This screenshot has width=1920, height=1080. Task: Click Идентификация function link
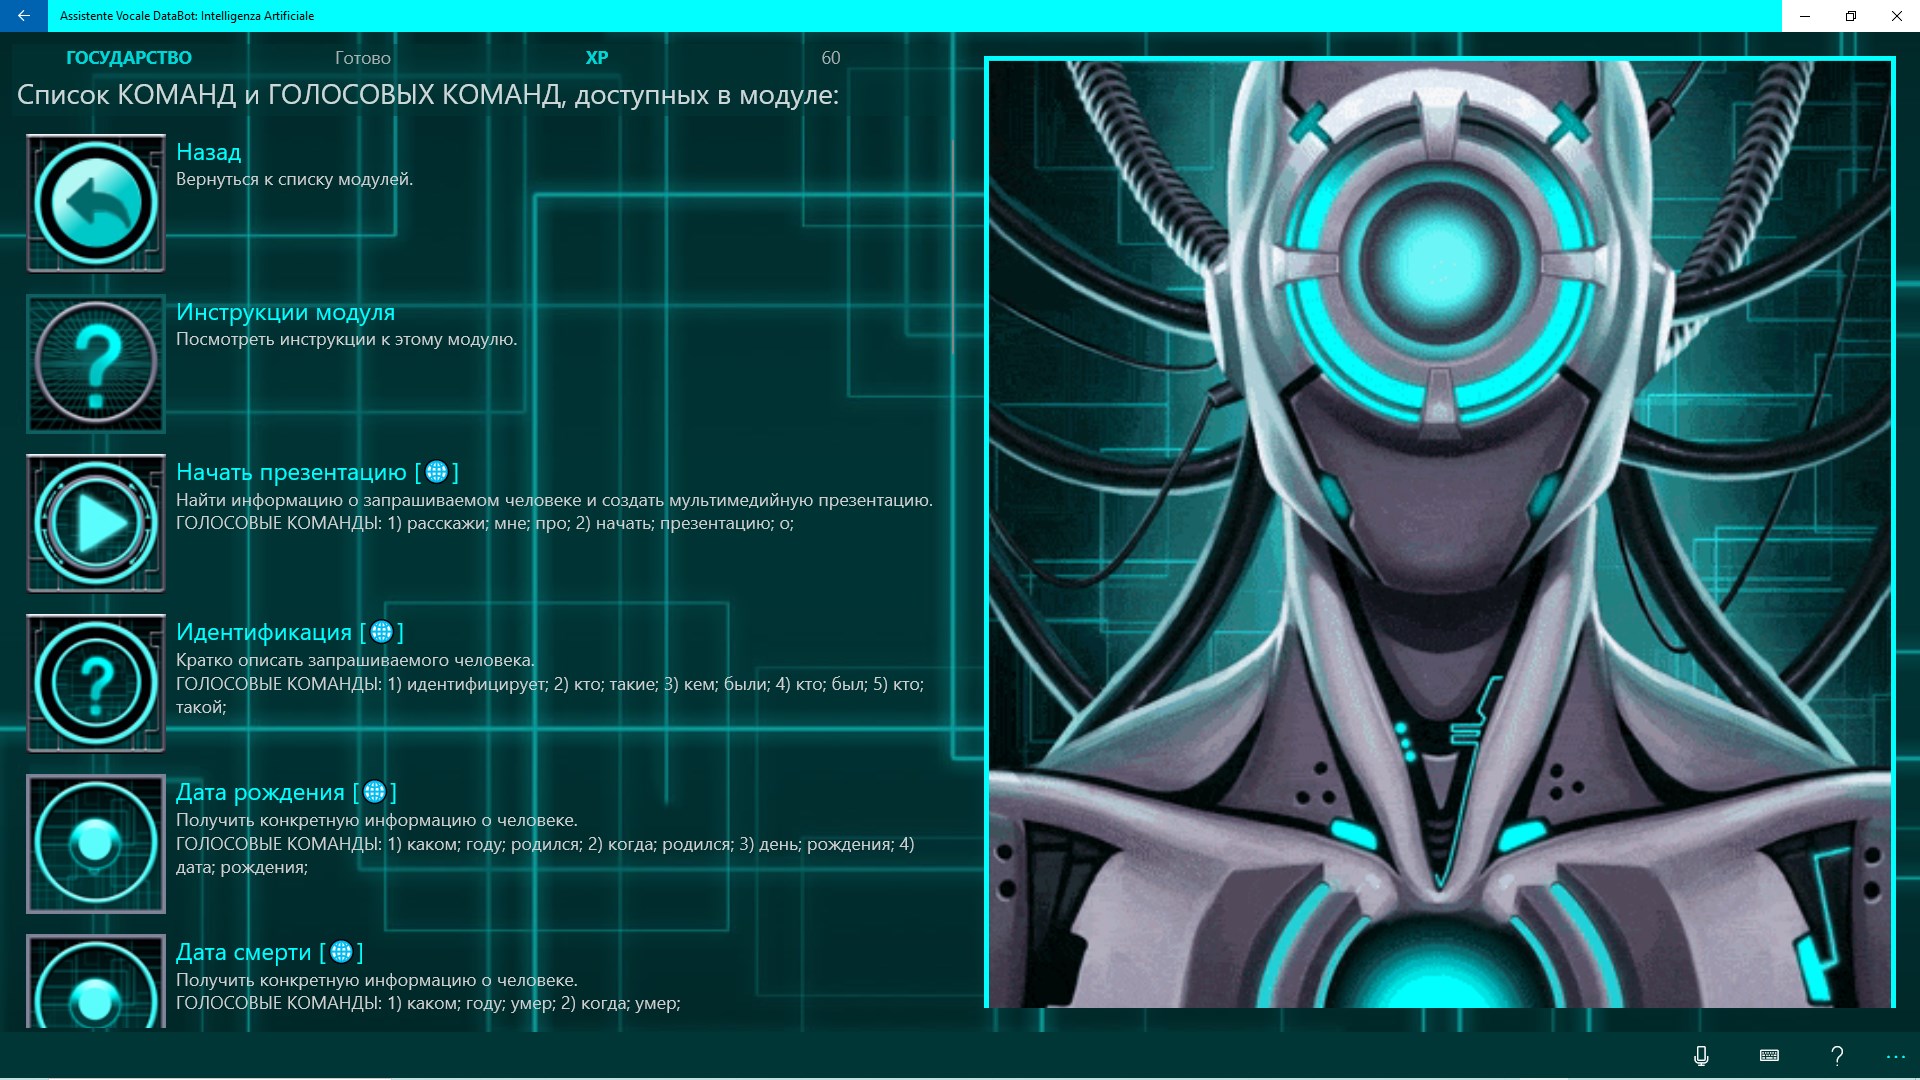pos(264,632)
